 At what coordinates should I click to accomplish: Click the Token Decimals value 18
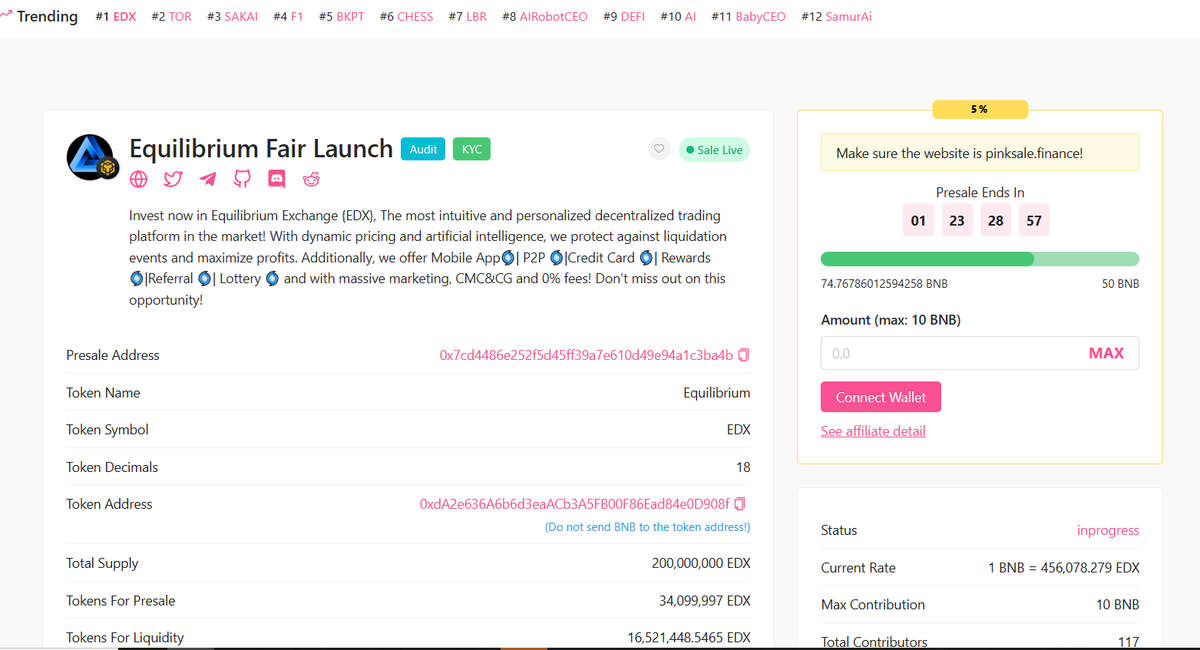click(743, 467)
